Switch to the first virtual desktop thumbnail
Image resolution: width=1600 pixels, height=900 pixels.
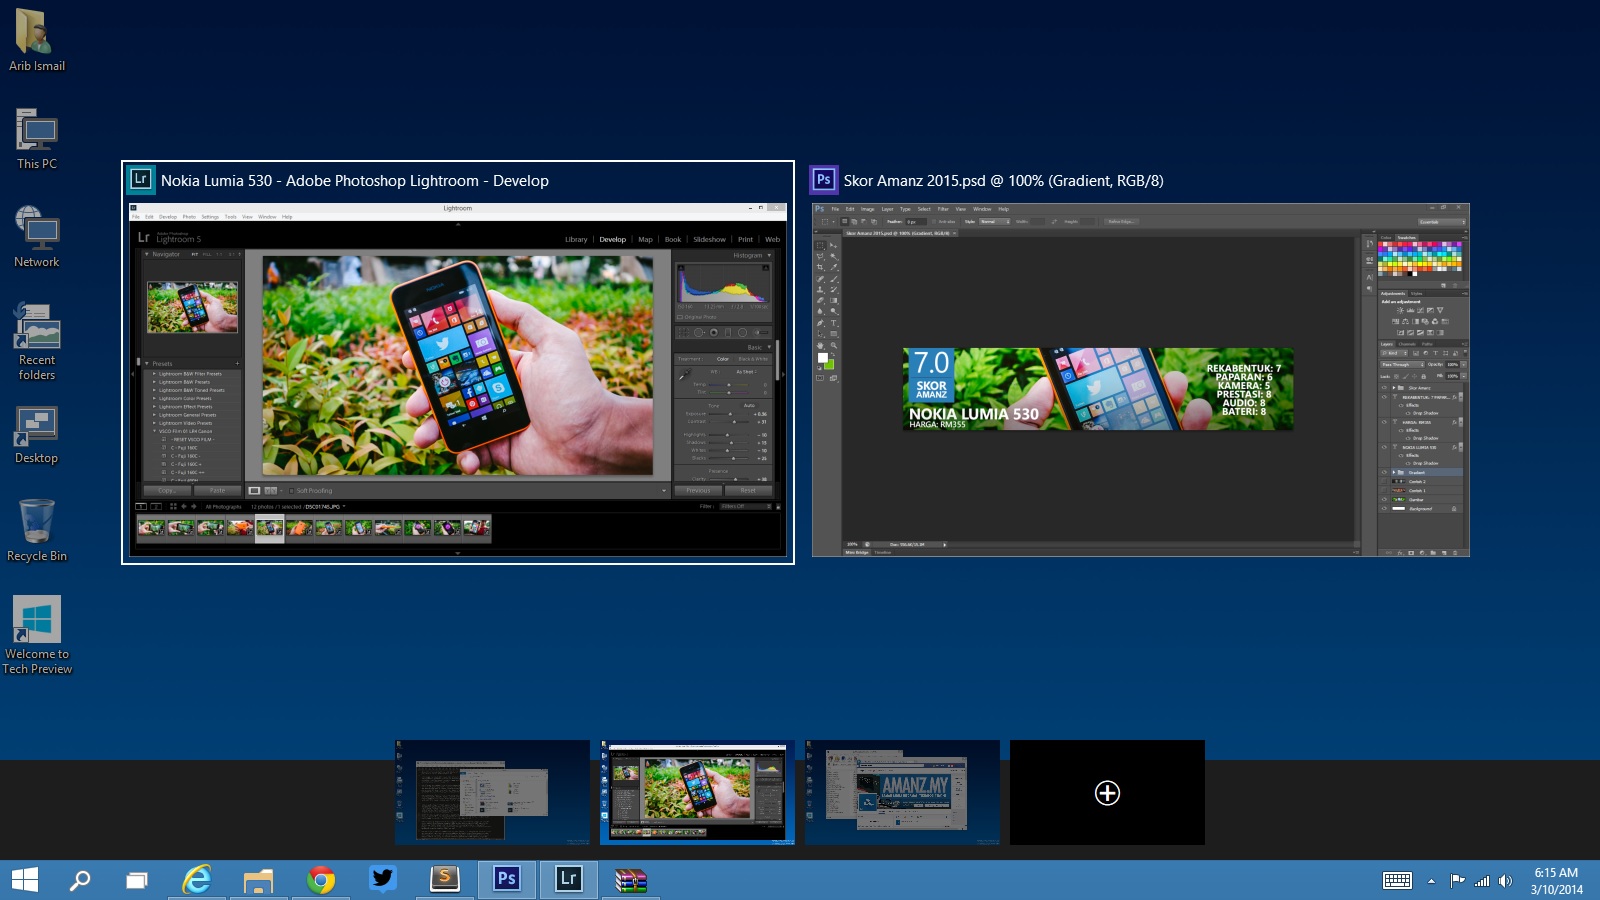(x=492, y=792)
